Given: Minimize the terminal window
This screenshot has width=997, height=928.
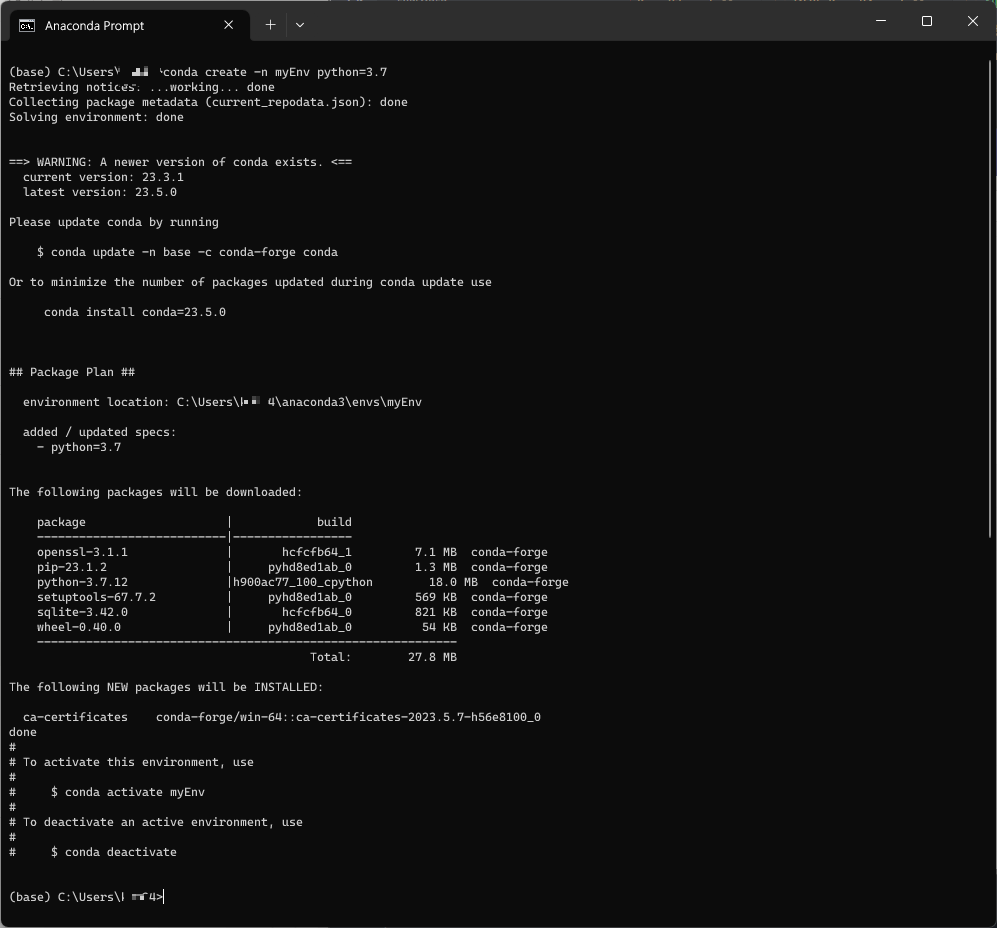Looking at the screenshot, I should point(881,21).
